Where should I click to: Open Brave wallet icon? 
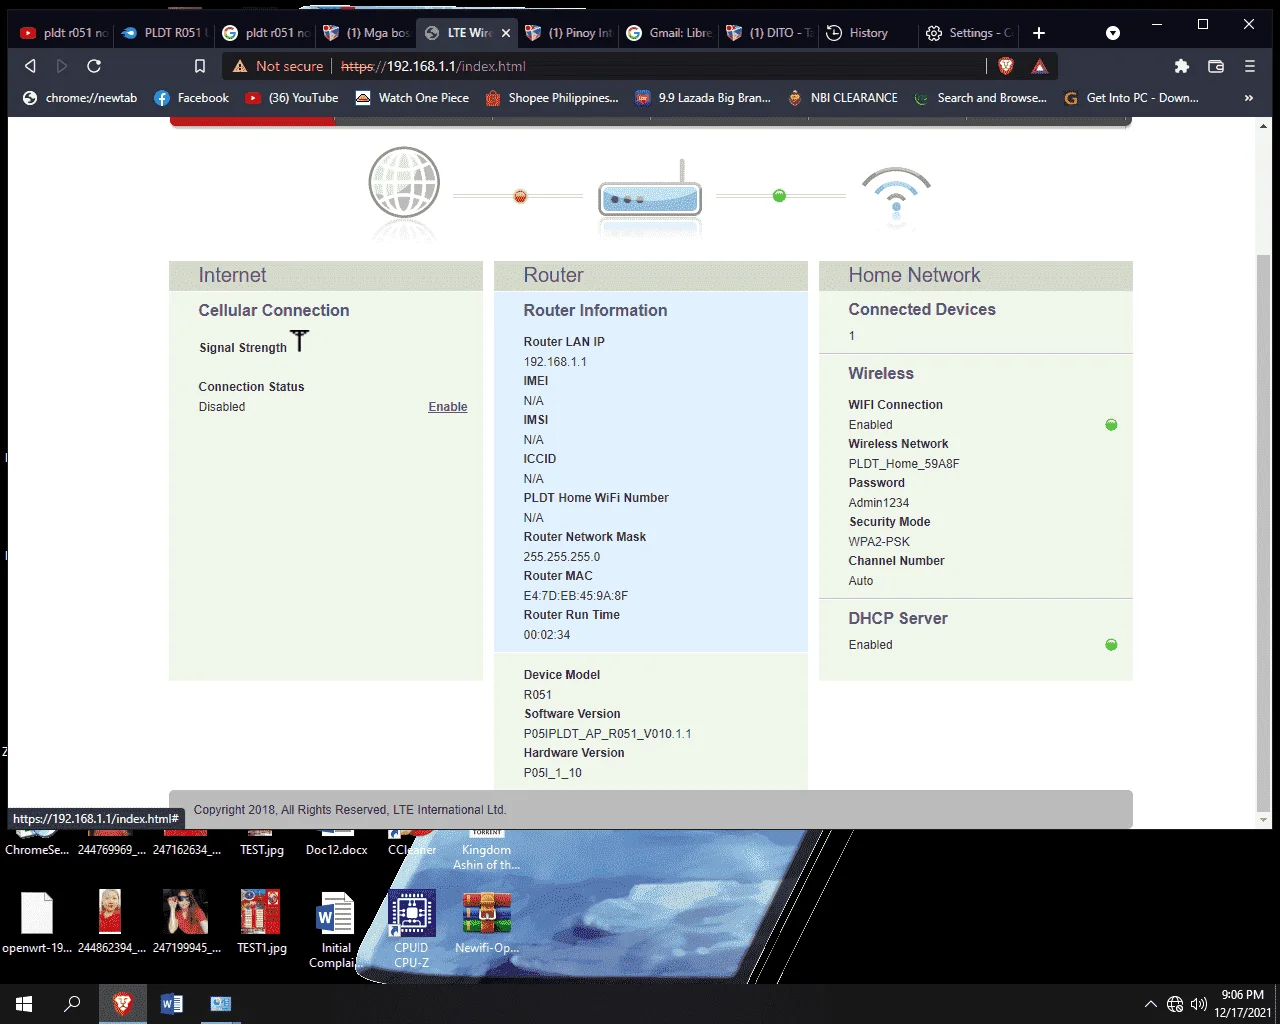(x=1216, y=66)
